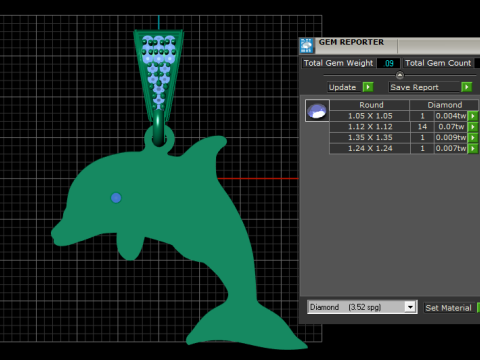
Task: Click the Set Material button
Action: tap(448, 308)
